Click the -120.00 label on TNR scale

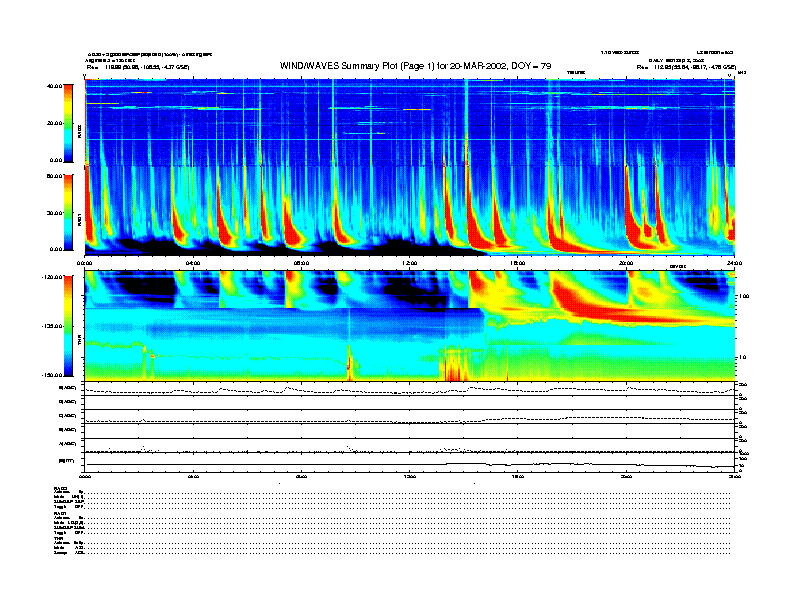[52, 277]
